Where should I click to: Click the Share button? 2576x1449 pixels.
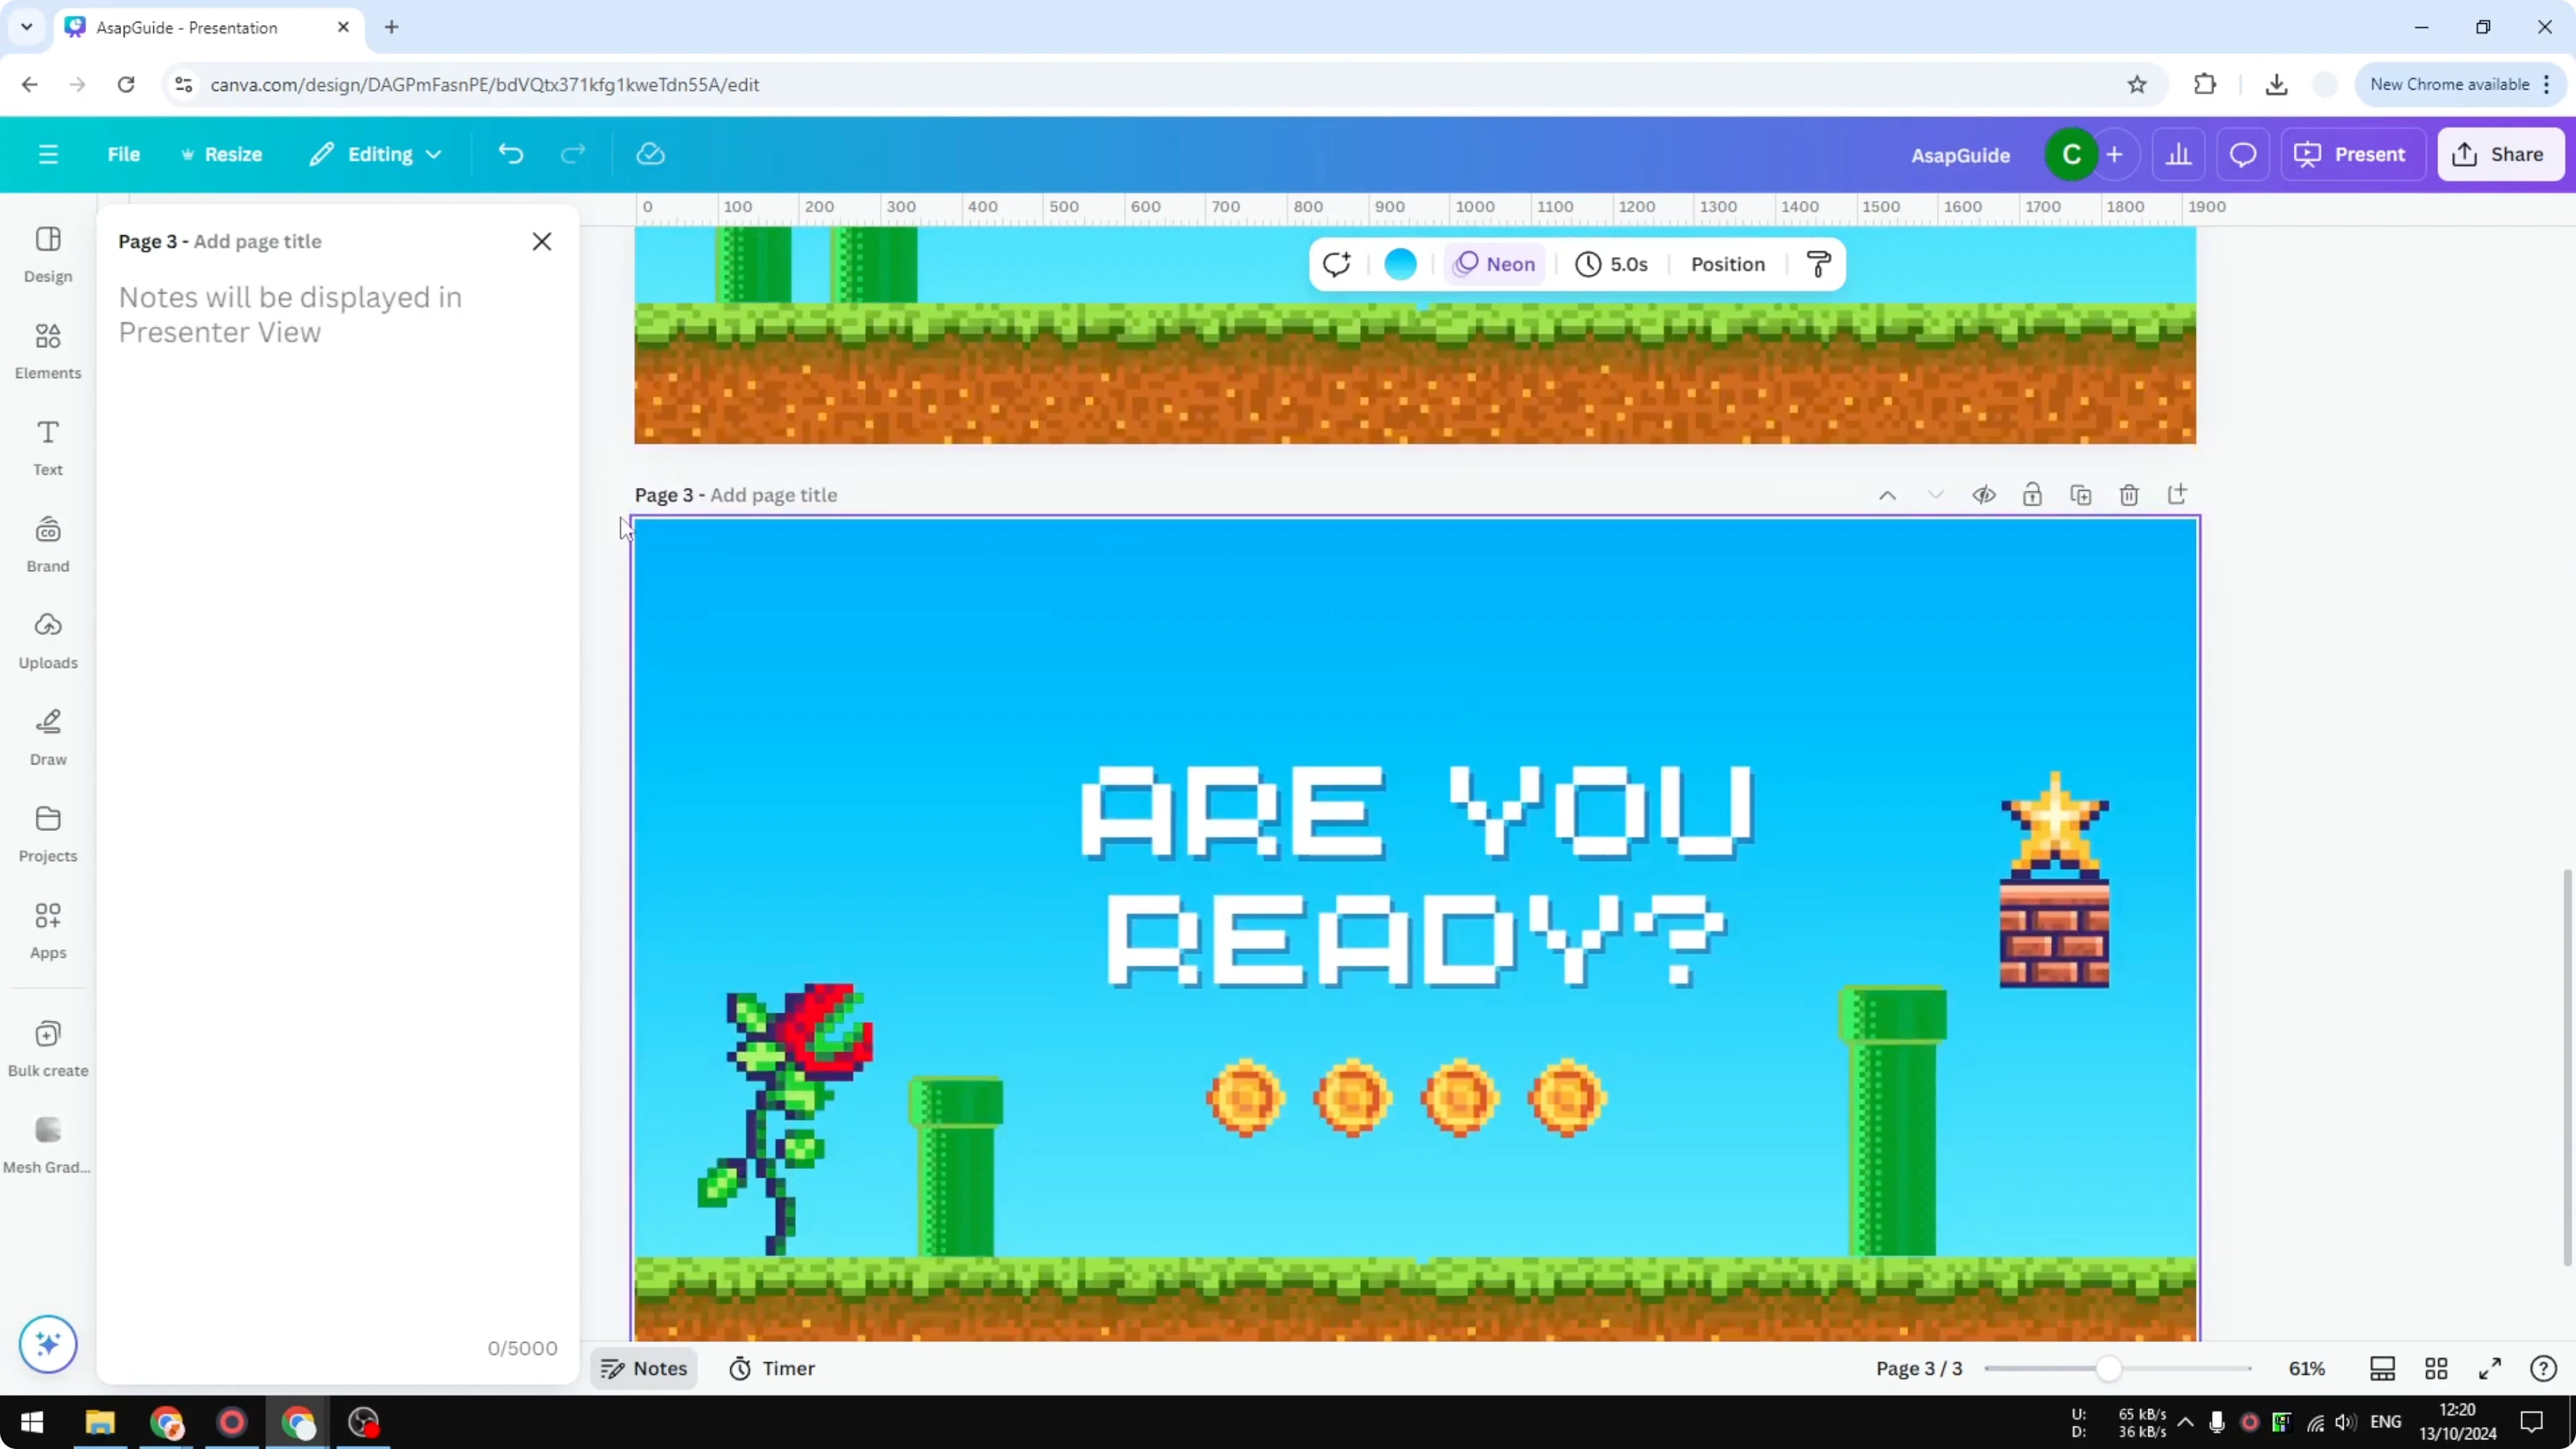[2500, 154]
